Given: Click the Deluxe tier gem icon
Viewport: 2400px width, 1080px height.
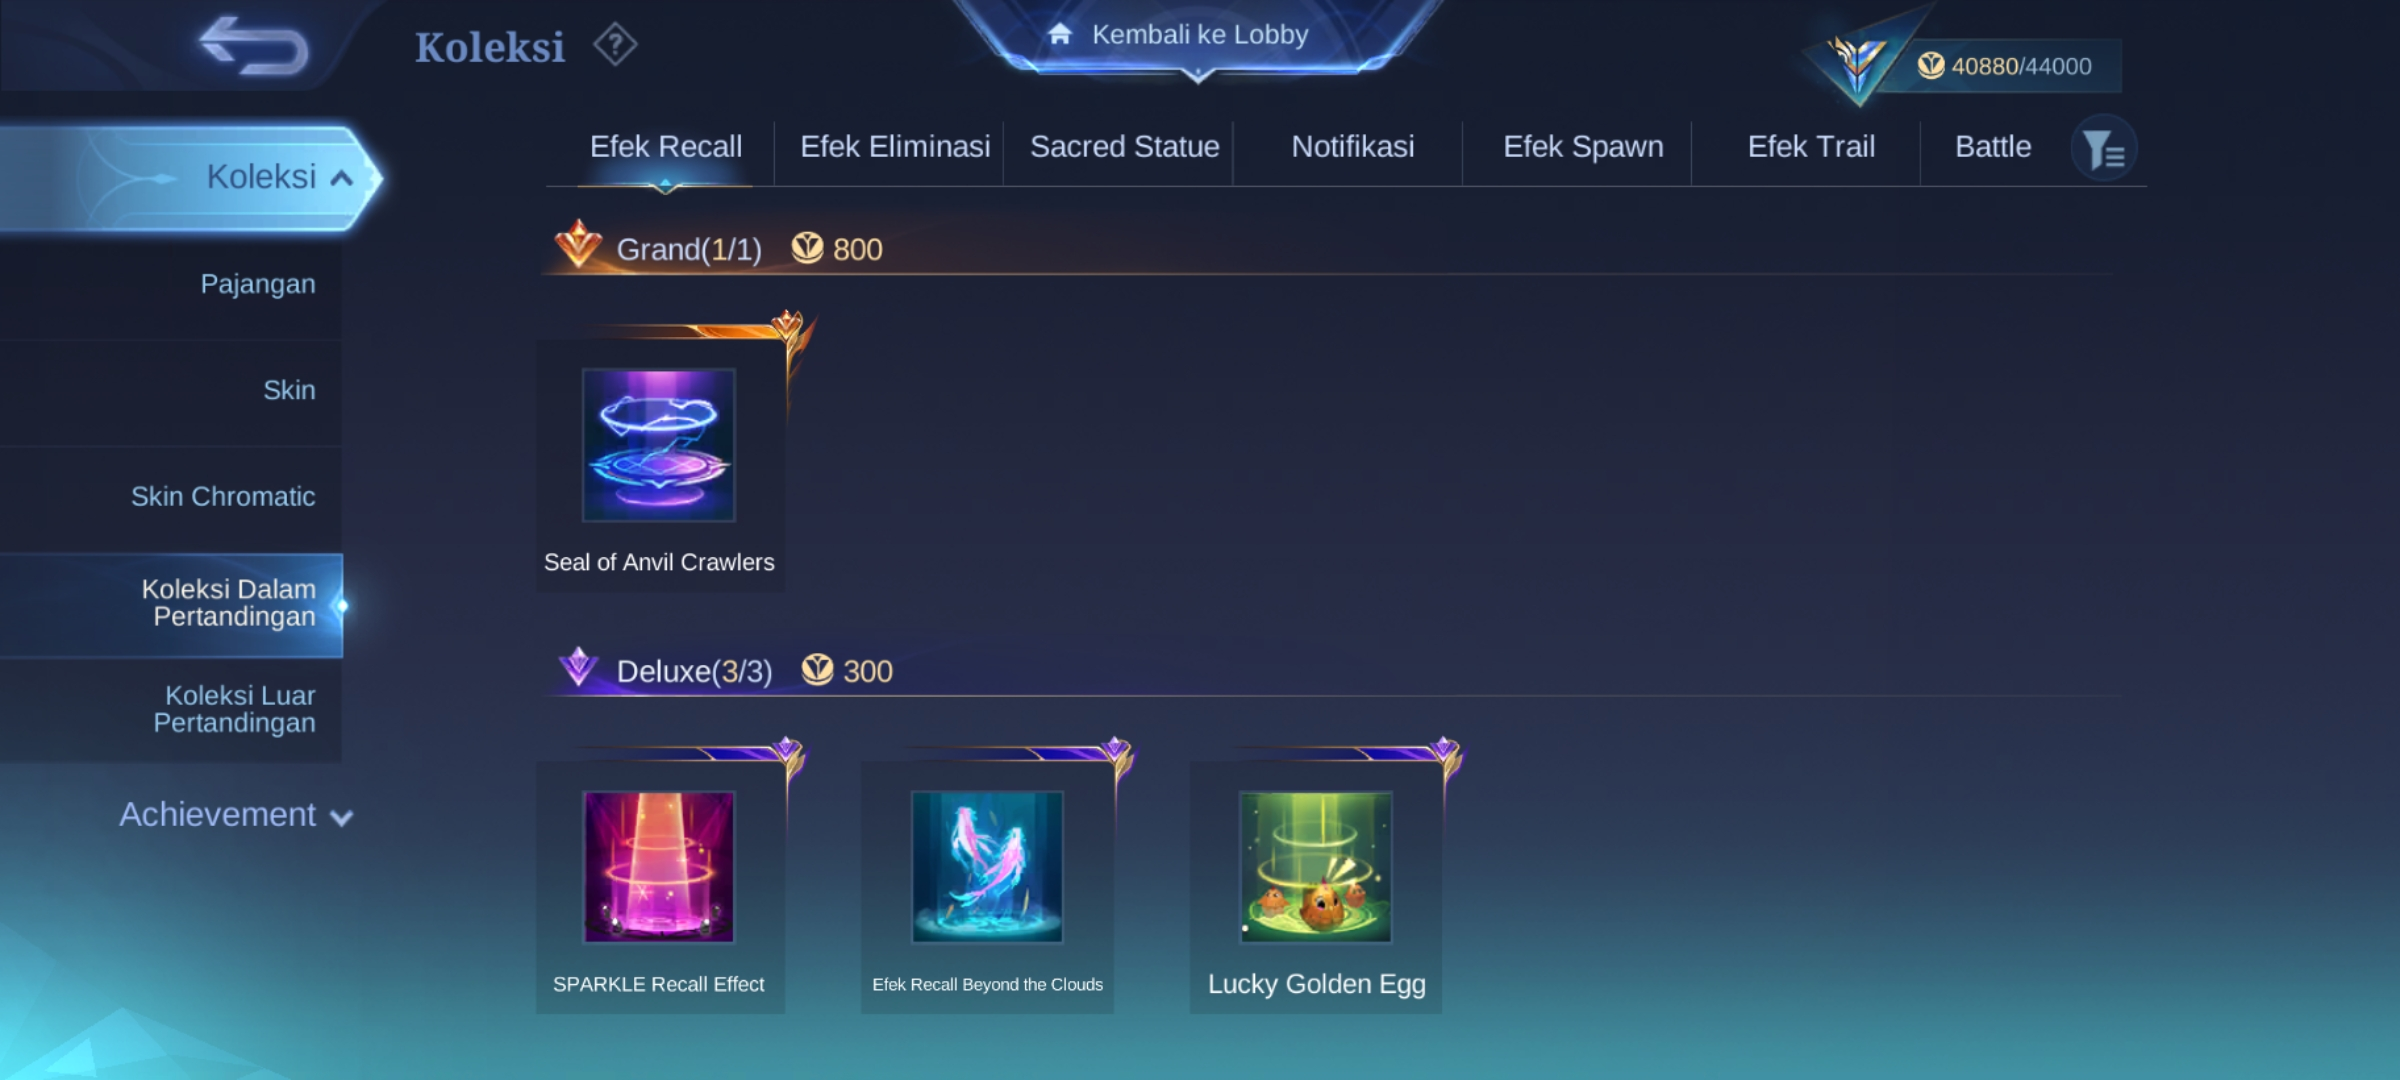Looking at the screenshot, I should click(578, 667).
